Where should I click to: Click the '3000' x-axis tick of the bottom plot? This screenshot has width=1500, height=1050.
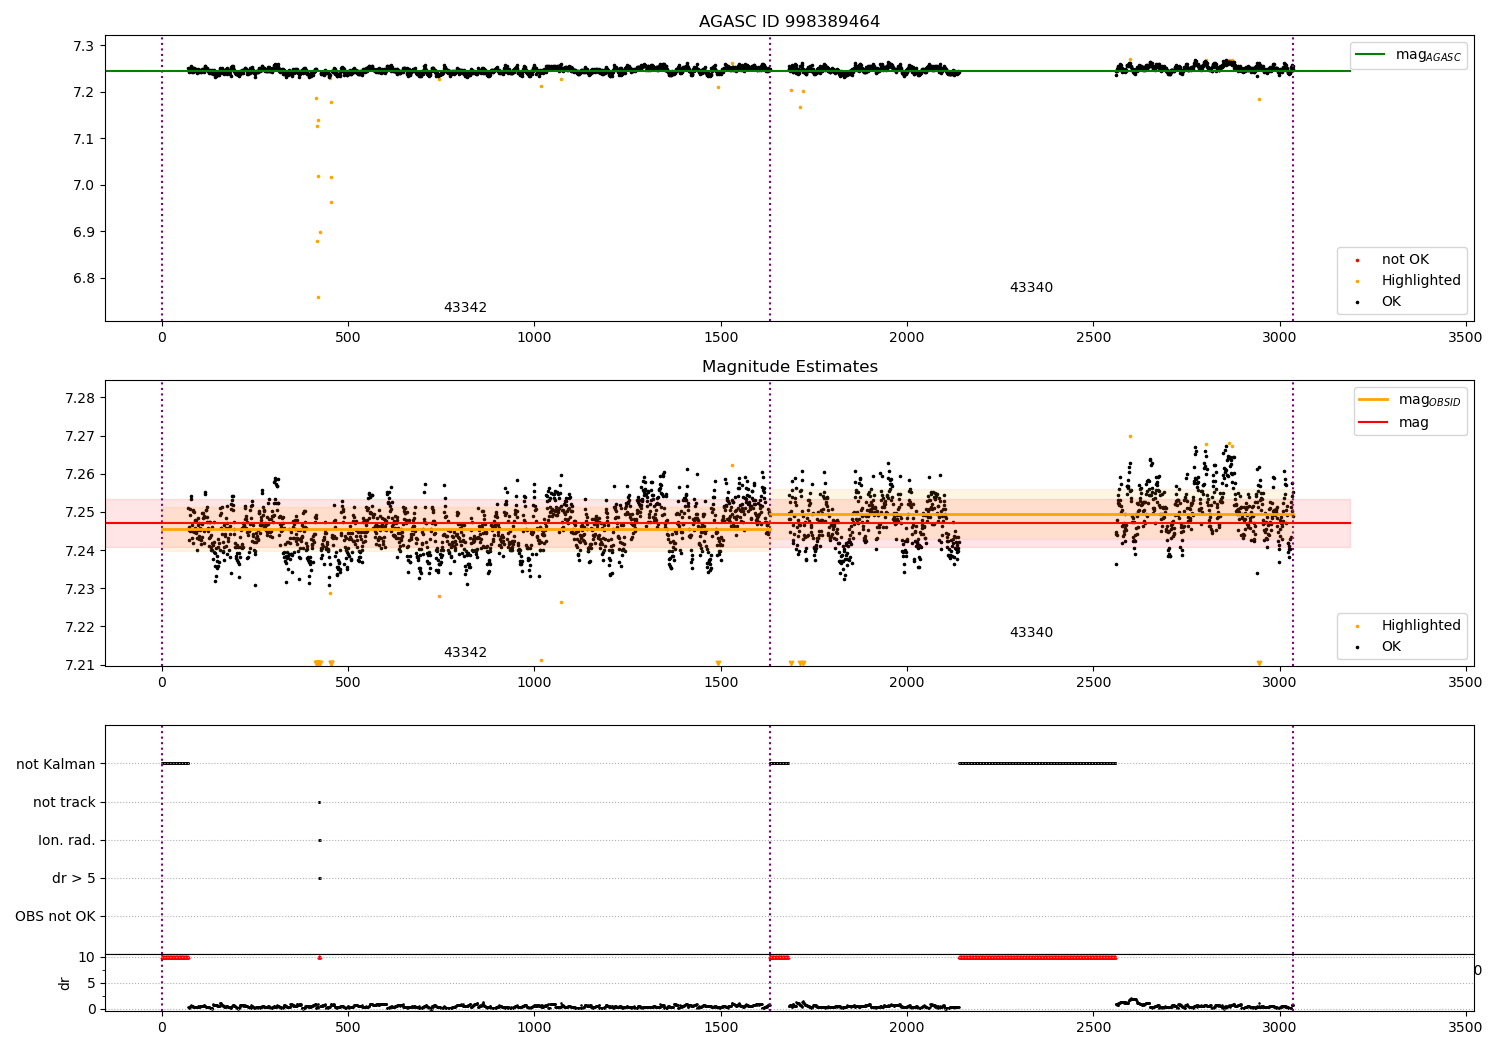[1279, 1026]
